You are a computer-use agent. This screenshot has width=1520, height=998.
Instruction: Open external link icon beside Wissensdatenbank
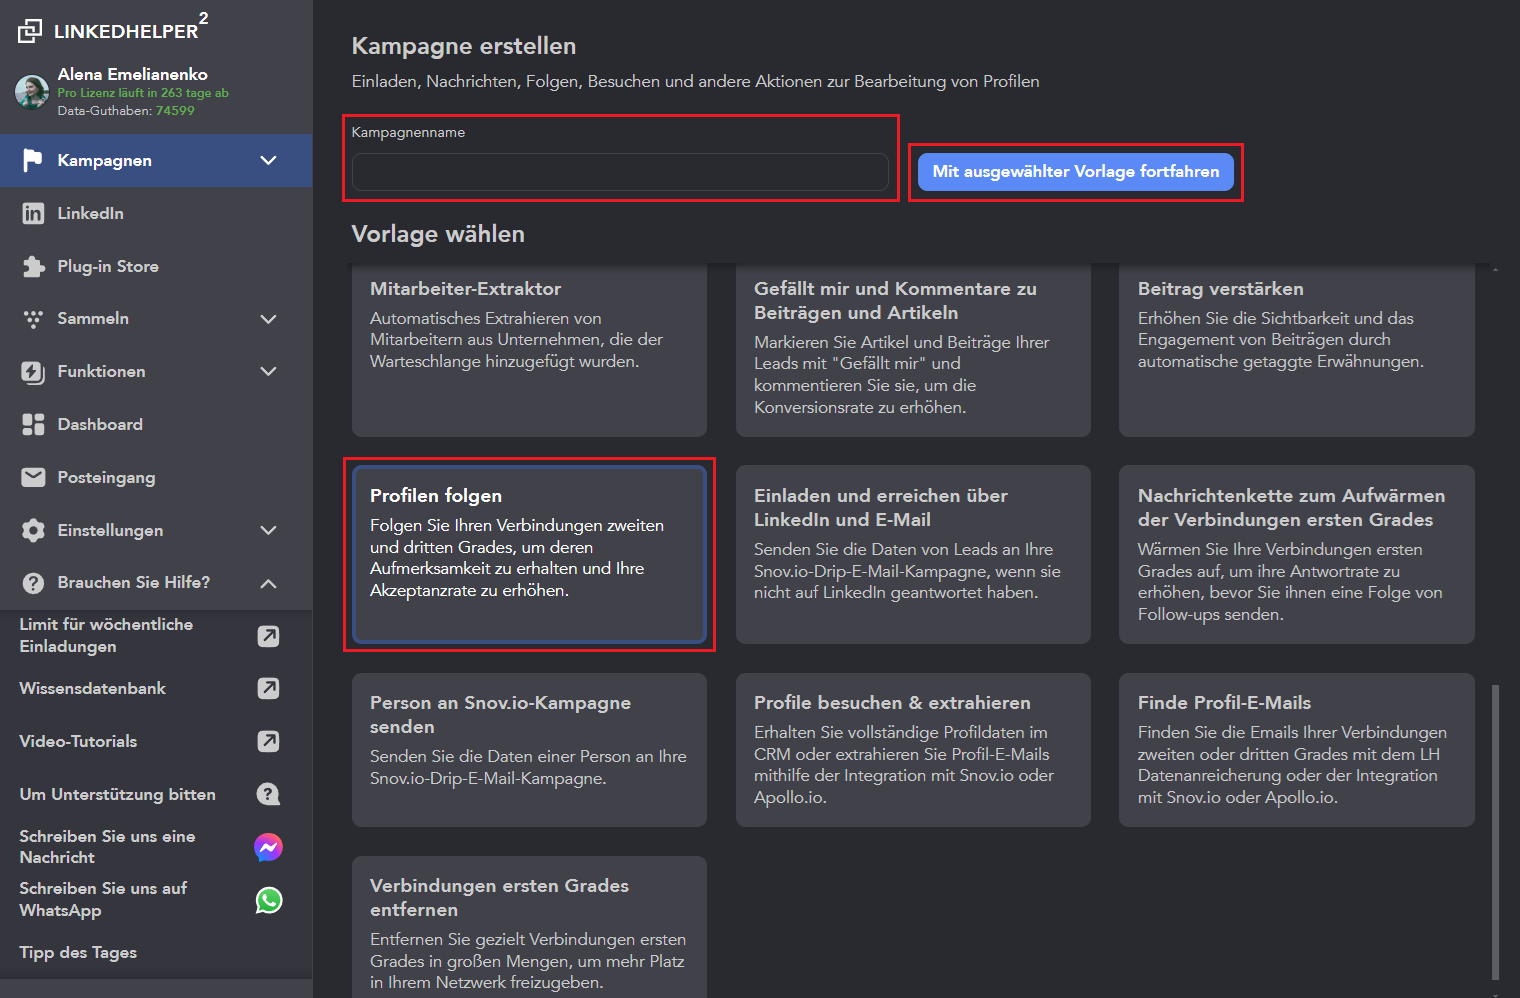click(268, 688)
